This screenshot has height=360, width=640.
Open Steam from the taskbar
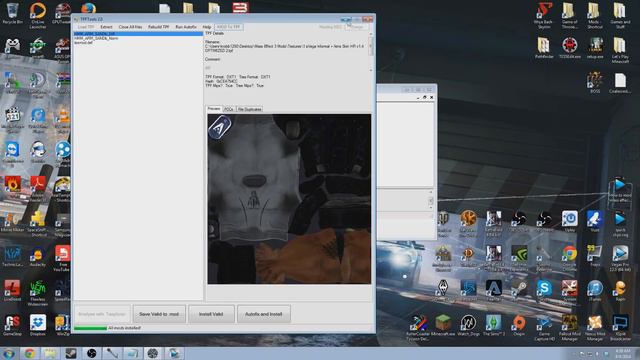(x=71, y=353)
